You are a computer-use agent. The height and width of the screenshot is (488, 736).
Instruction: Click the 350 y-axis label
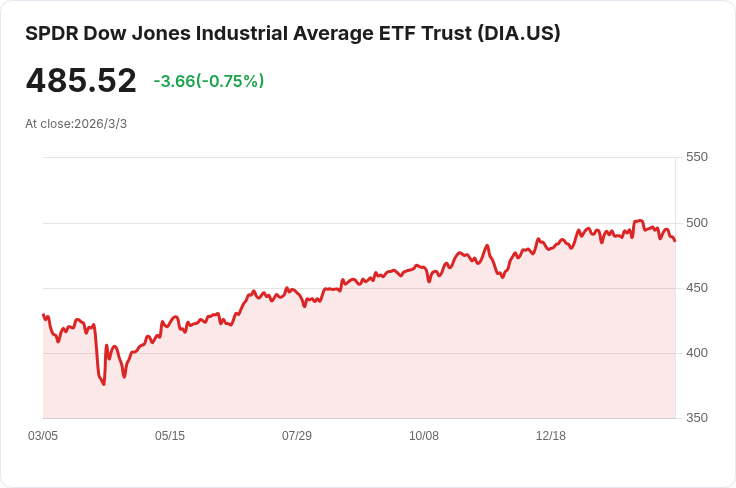click(697, 418)
